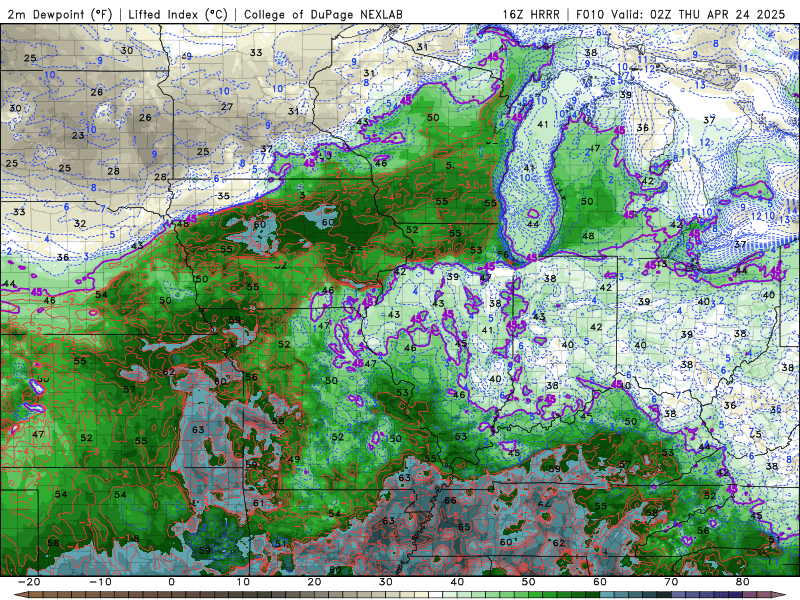Viewport: 800px width, 600px height.
Task: Click the '66' dewpoint value on the map
Action: coord(450,501)
